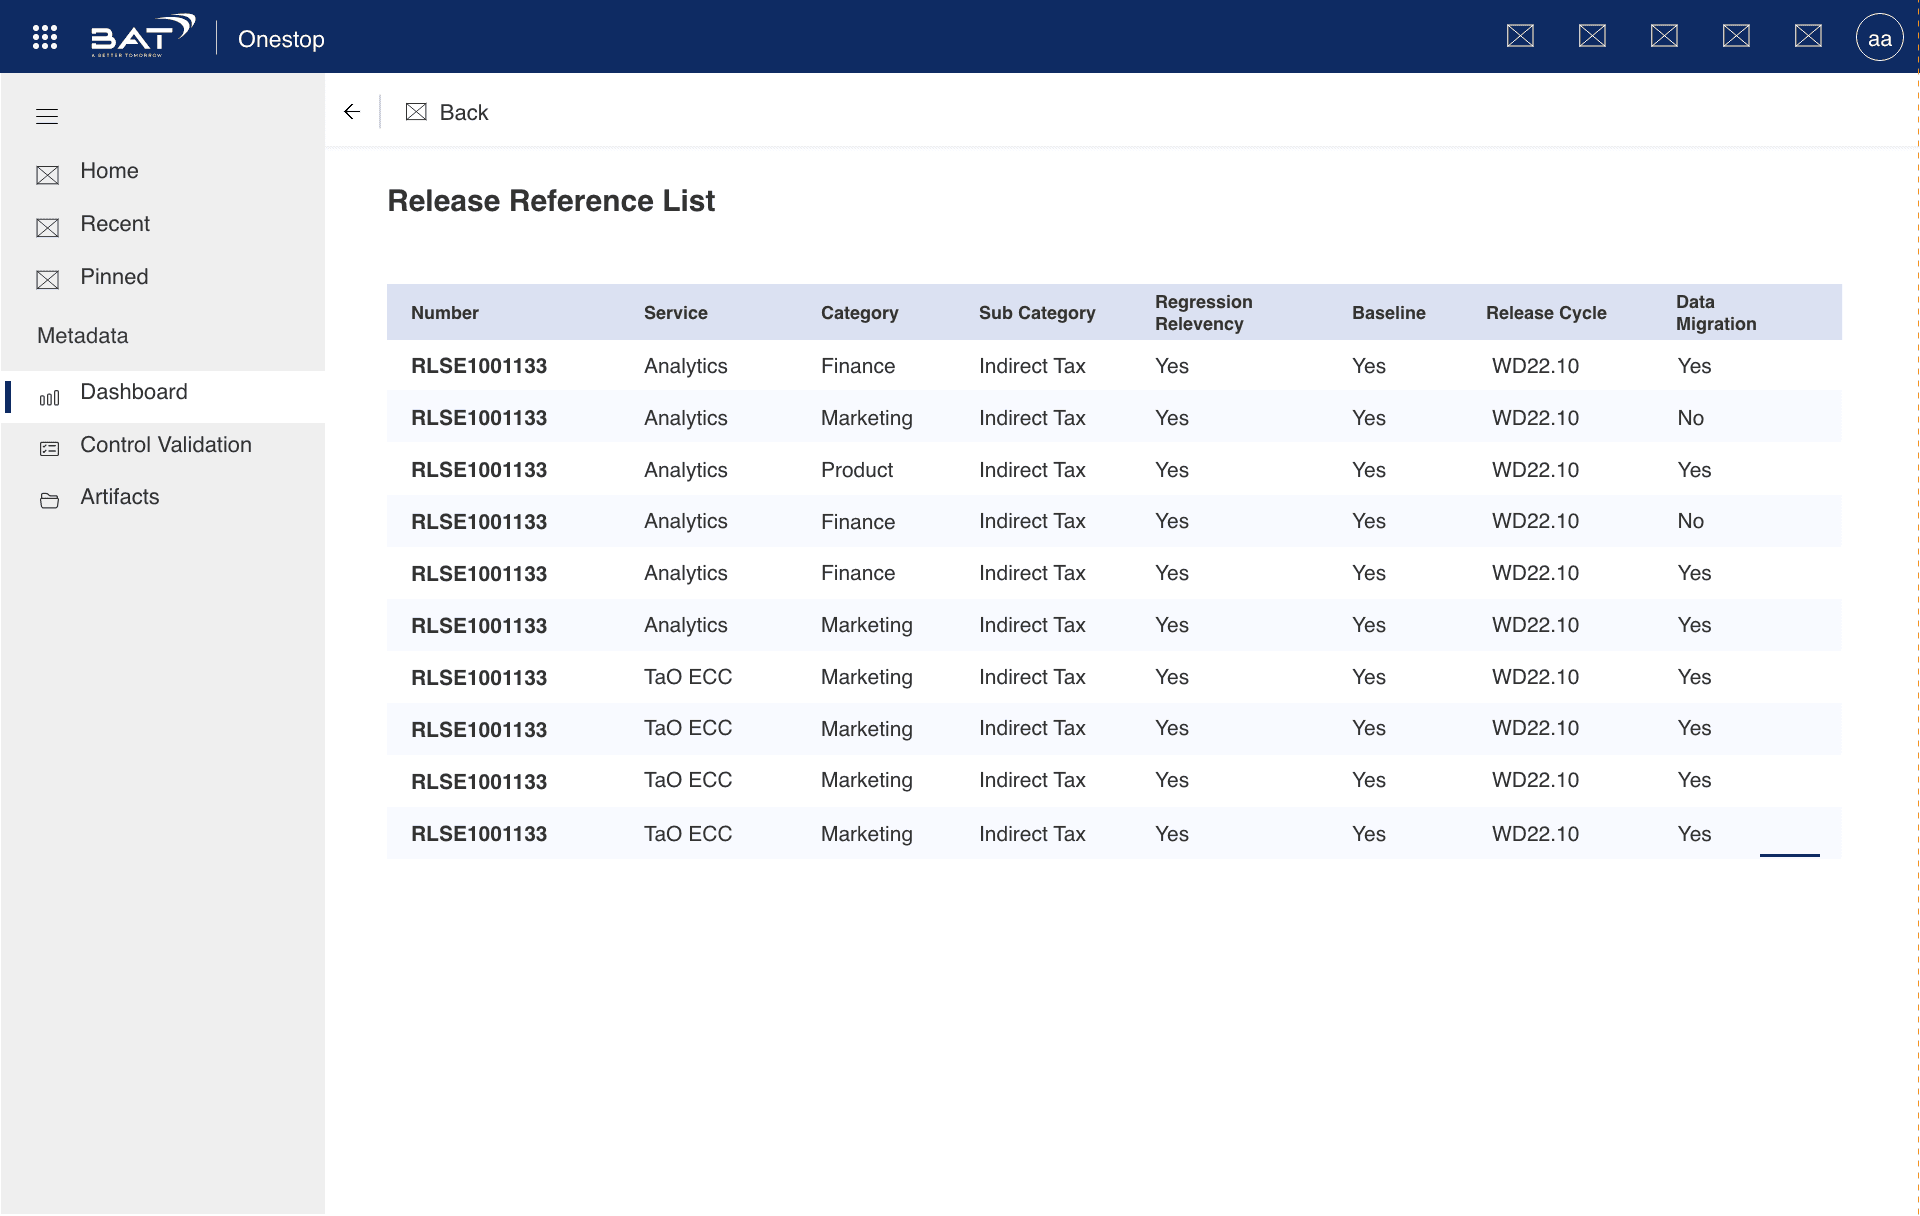Image resolution: width=1920 pixels, height=1216 pixels.
Task: Collapse sidebar using hamburger menu icon
Action: click(x=47, y=117)
